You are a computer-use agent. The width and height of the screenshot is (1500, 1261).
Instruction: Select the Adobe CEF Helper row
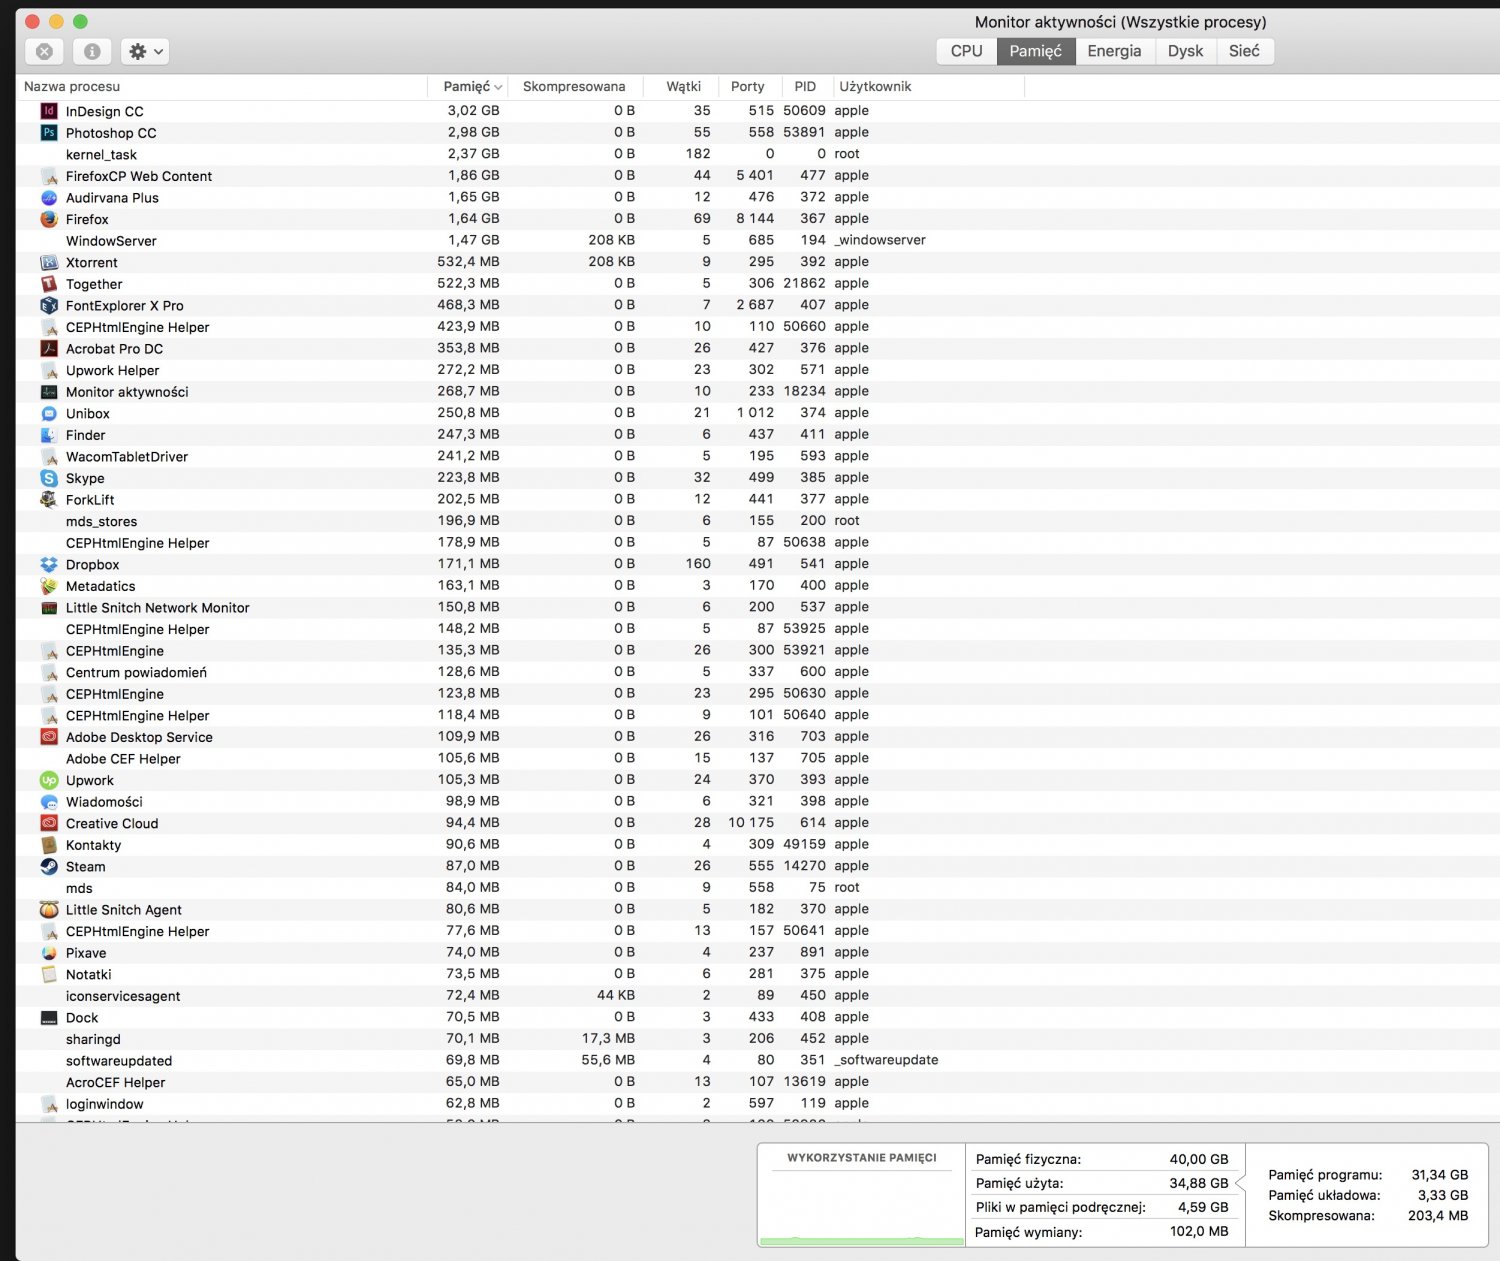pyautogui.click(x=758, y=758)
